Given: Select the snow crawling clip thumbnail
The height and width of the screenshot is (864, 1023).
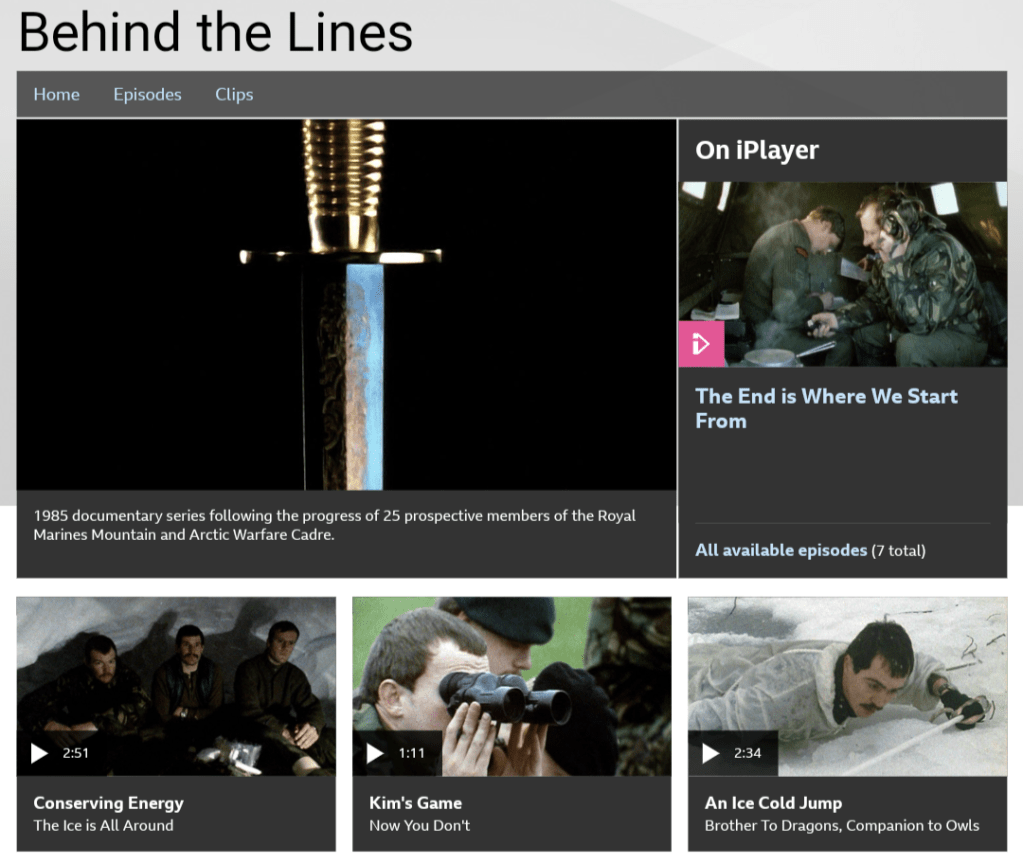Looking at the screenshot, I should [x=847, y=687].
